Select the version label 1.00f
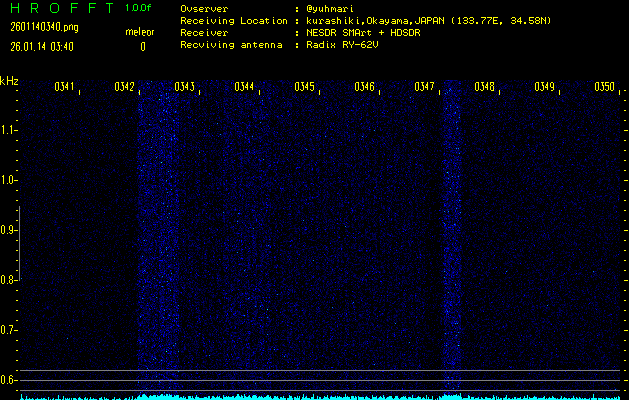 pyautogui.click(x=138, y=8)
